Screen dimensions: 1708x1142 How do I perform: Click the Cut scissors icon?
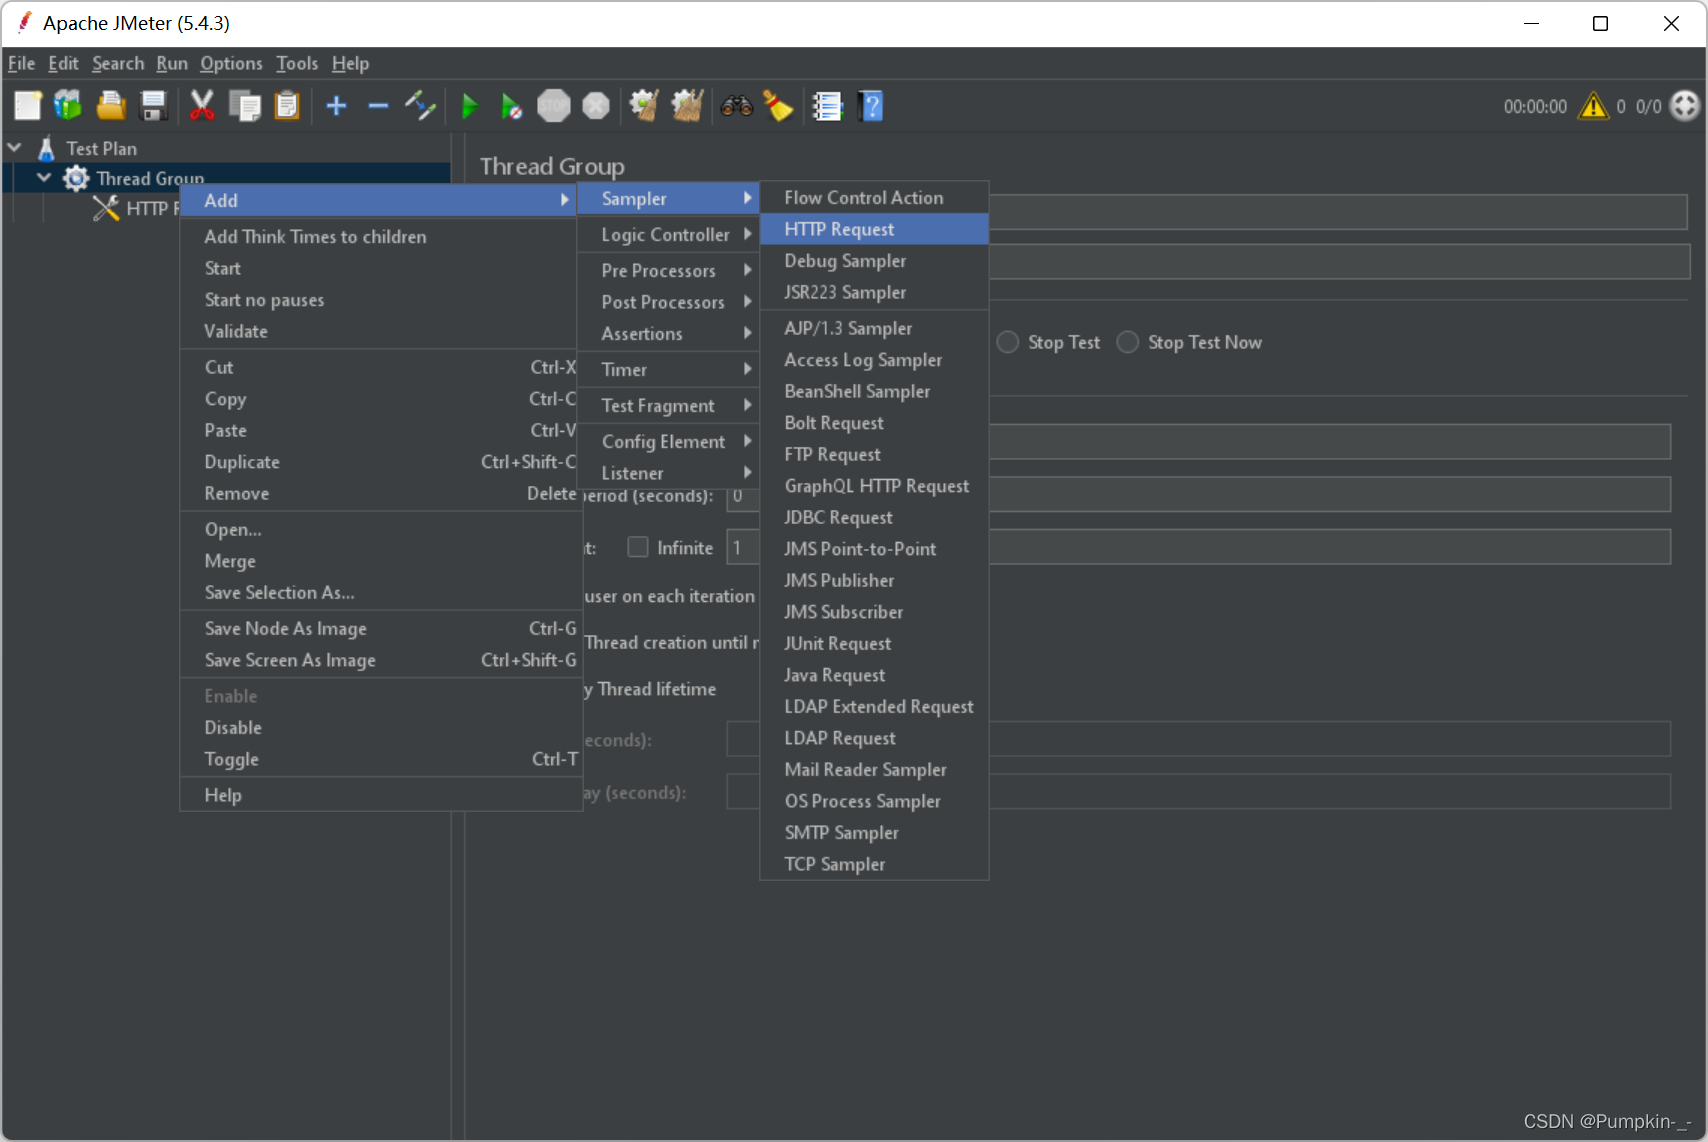click(202, 106)
